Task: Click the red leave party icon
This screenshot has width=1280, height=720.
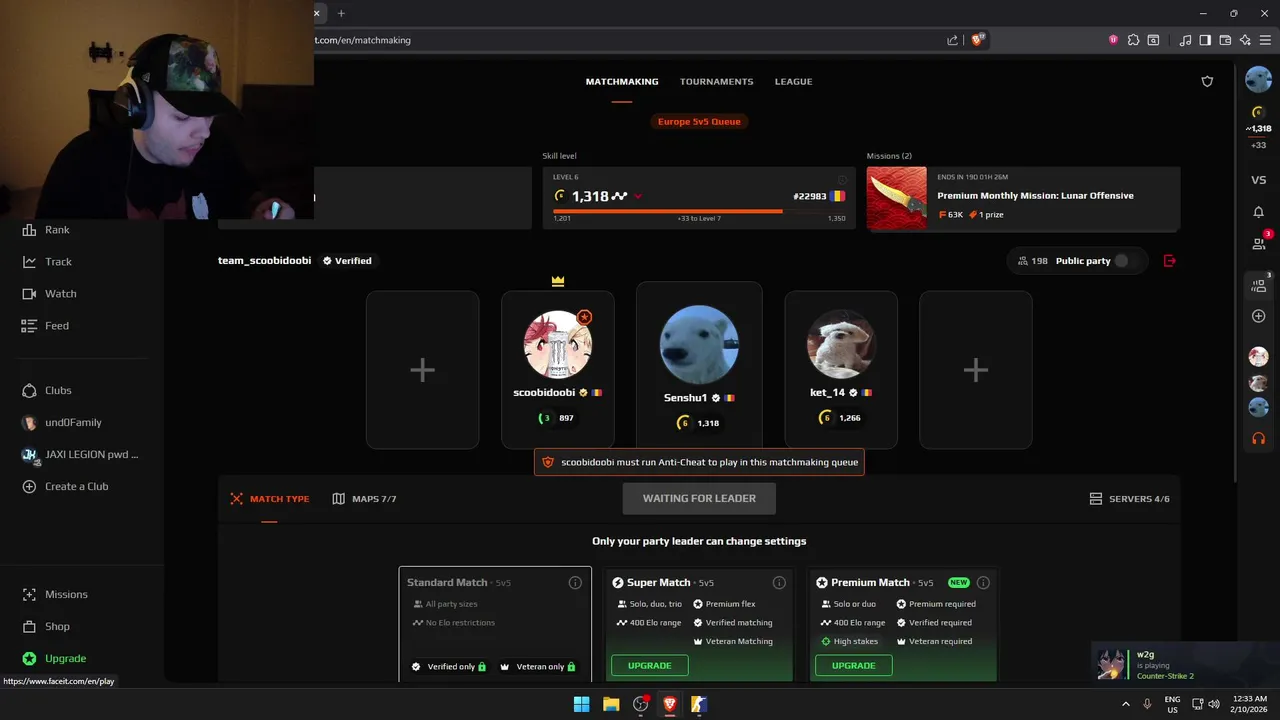Action: (x=1170, y=261)
